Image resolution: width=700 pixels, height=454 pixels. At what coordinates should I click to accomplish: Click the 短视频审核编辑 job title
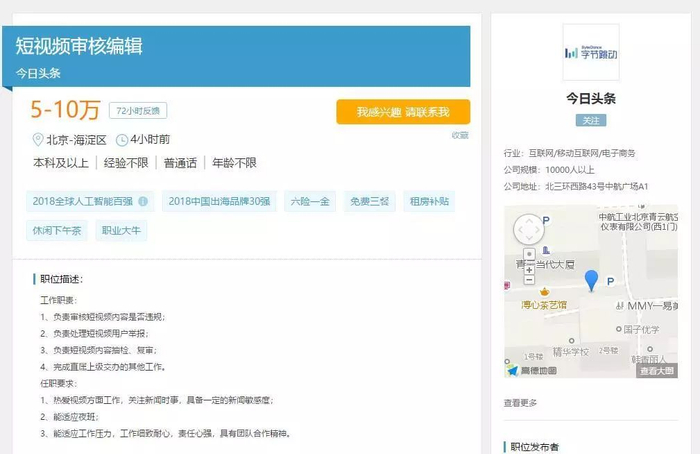[79, 46]
